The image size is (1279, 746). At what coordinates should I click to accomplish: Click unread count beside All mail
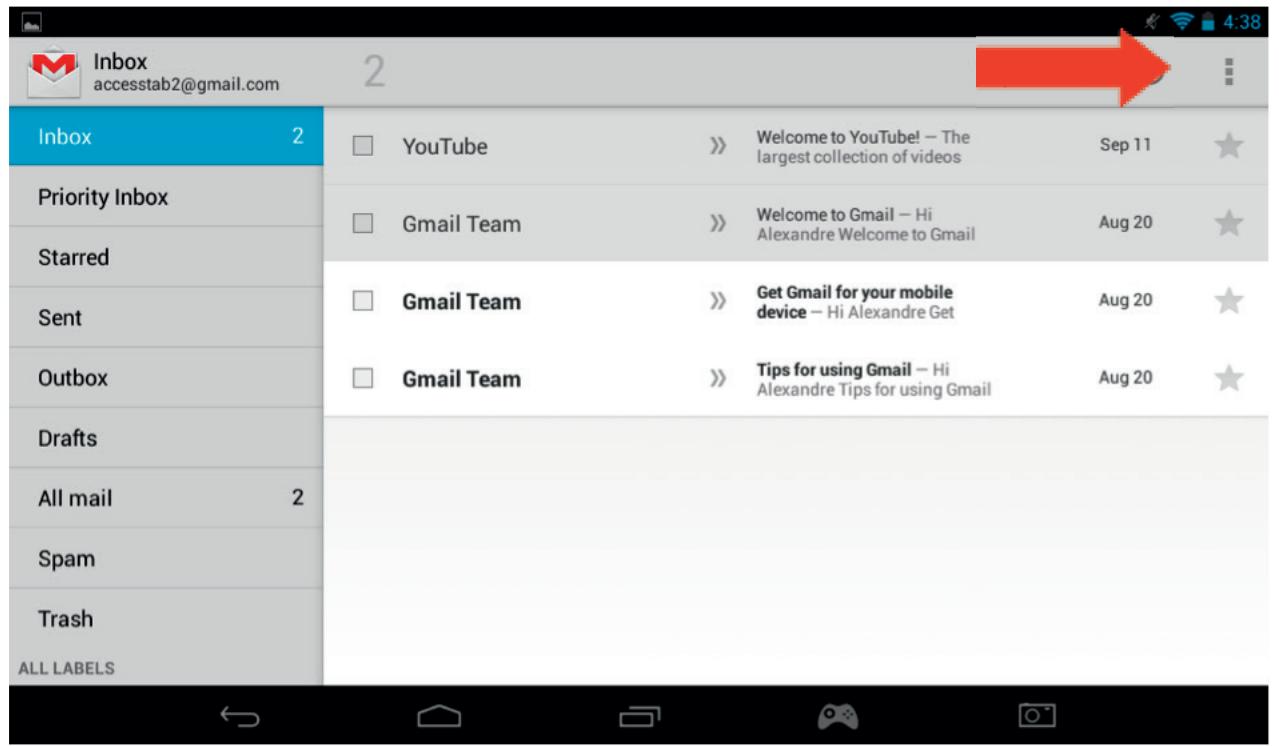(x=297, y=498)
